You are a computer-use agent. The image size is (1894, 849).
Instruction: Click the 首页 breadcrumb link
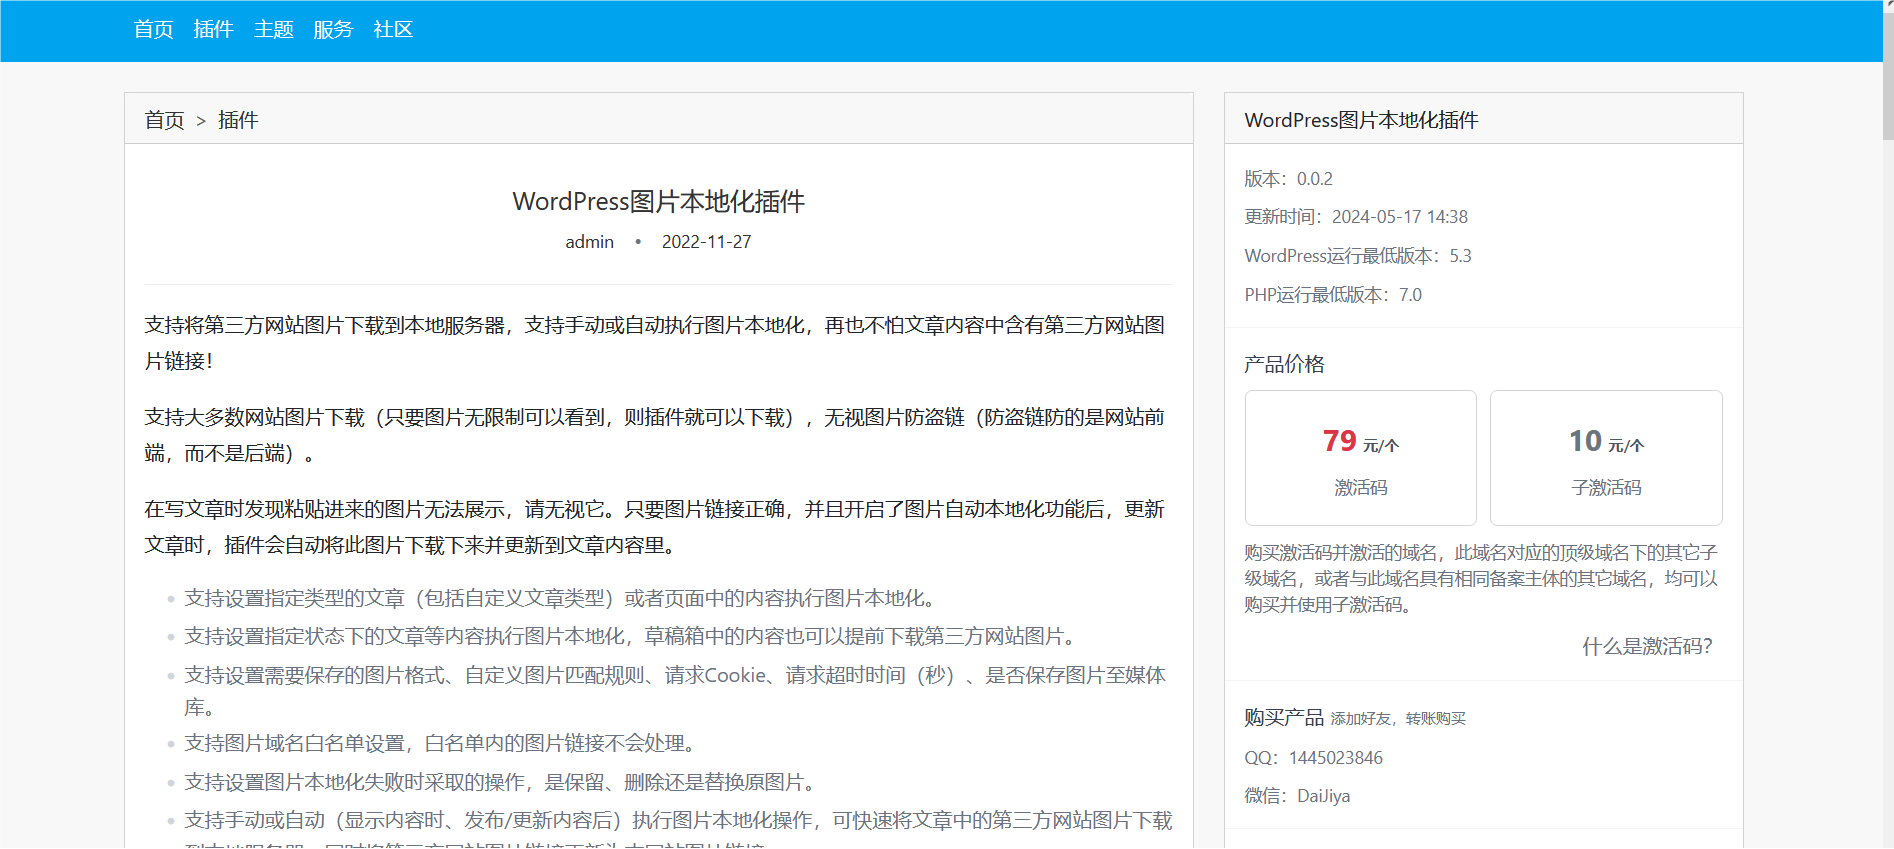tap(165, 120)
